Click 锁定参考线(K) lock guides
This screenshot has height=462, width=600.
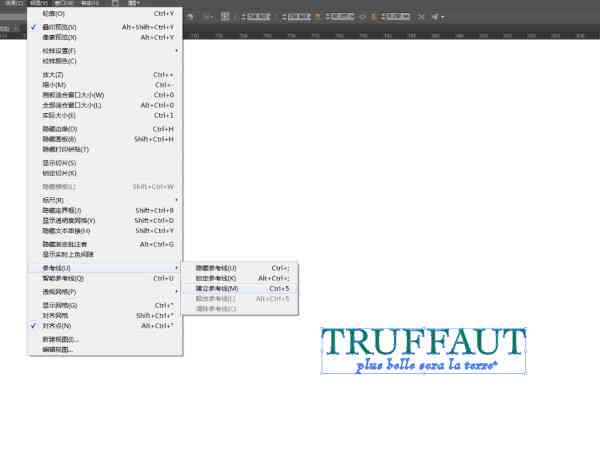pos(240,278)
